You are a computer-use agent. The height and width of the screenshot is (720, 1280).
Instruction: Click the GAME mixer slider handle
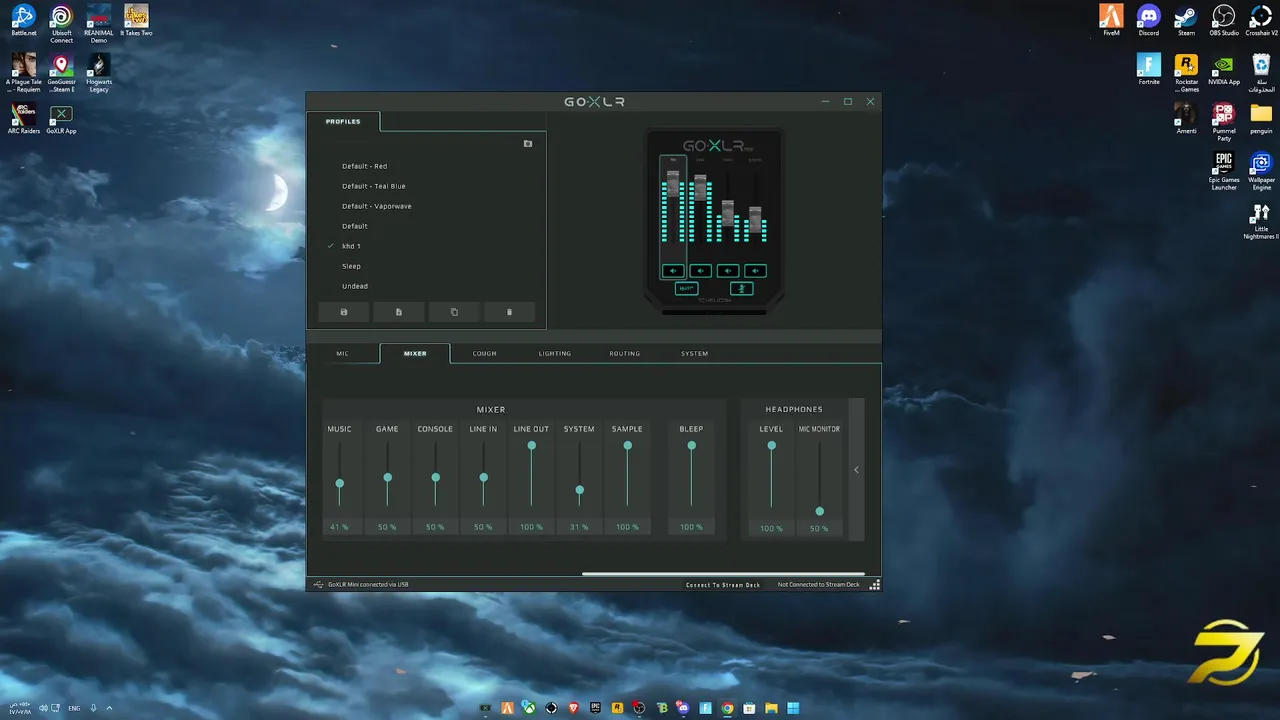pyautogui.click(x=388, y=477)
